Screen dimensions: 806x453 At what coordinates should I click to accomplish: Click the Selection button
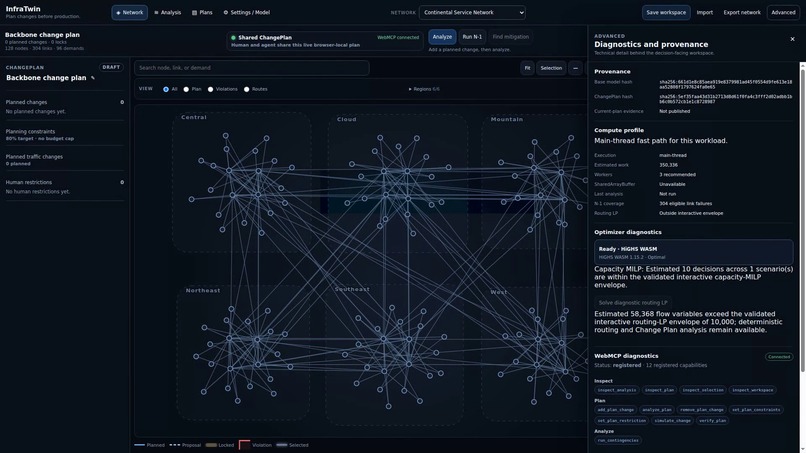click(x=551, y=68)
